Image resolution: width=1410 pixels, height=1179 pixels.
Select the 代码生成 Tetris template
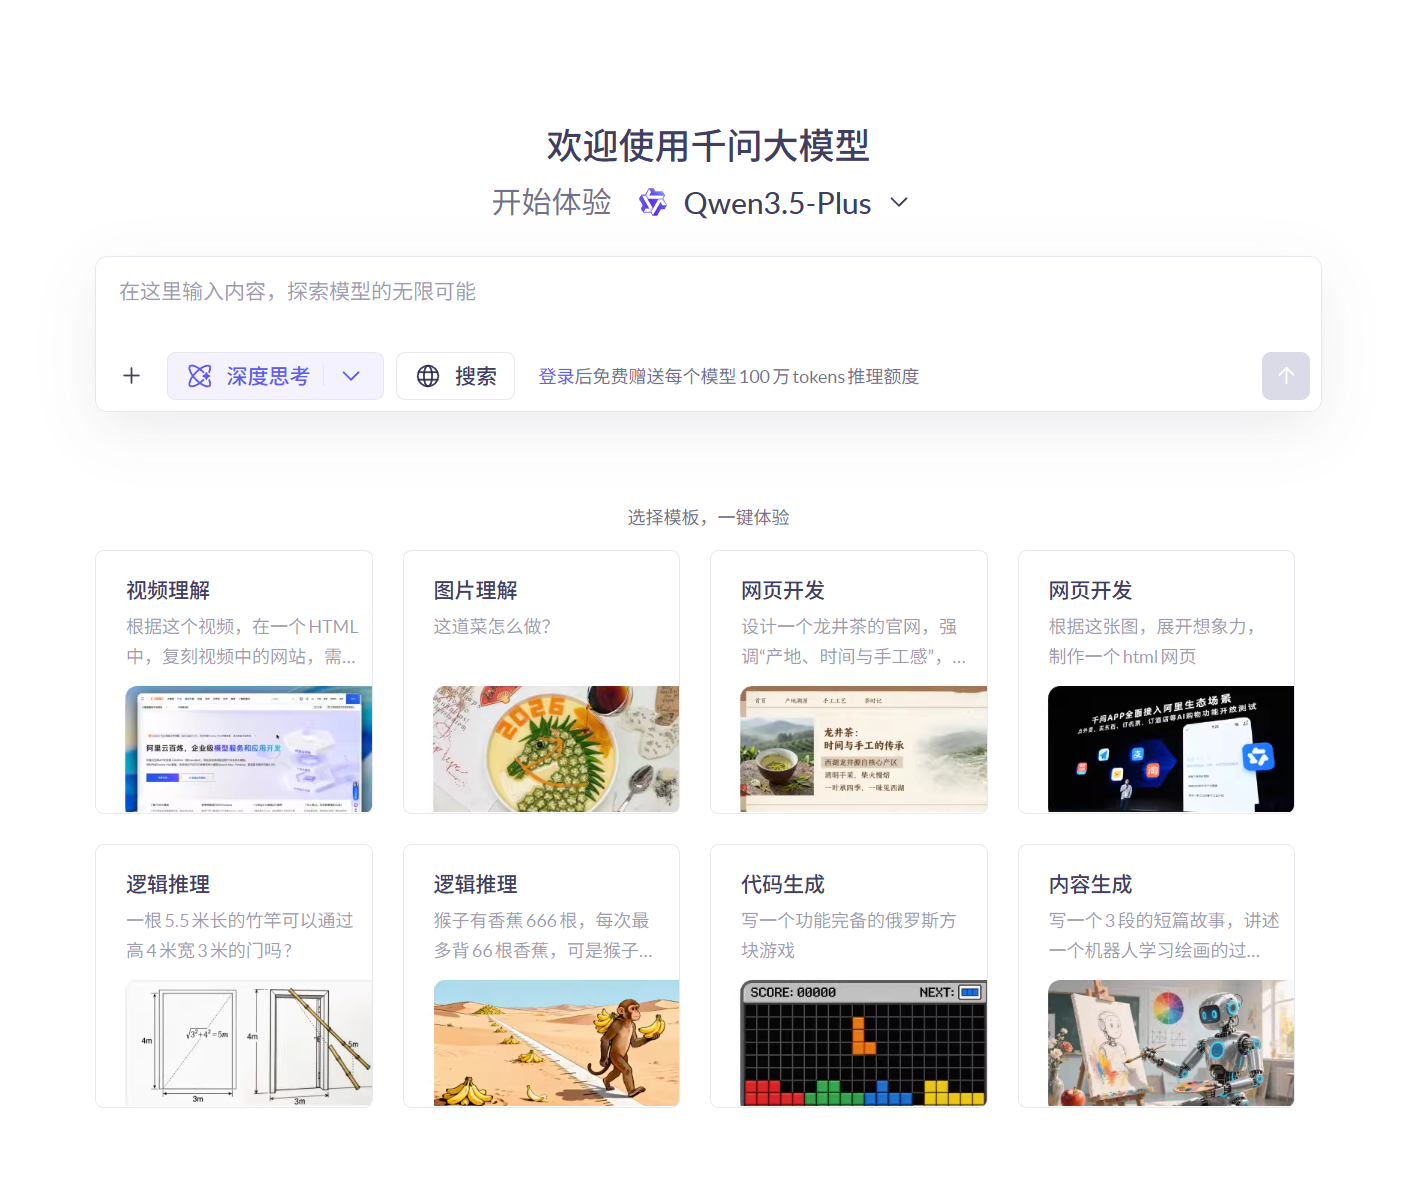[x=848, y=975]
